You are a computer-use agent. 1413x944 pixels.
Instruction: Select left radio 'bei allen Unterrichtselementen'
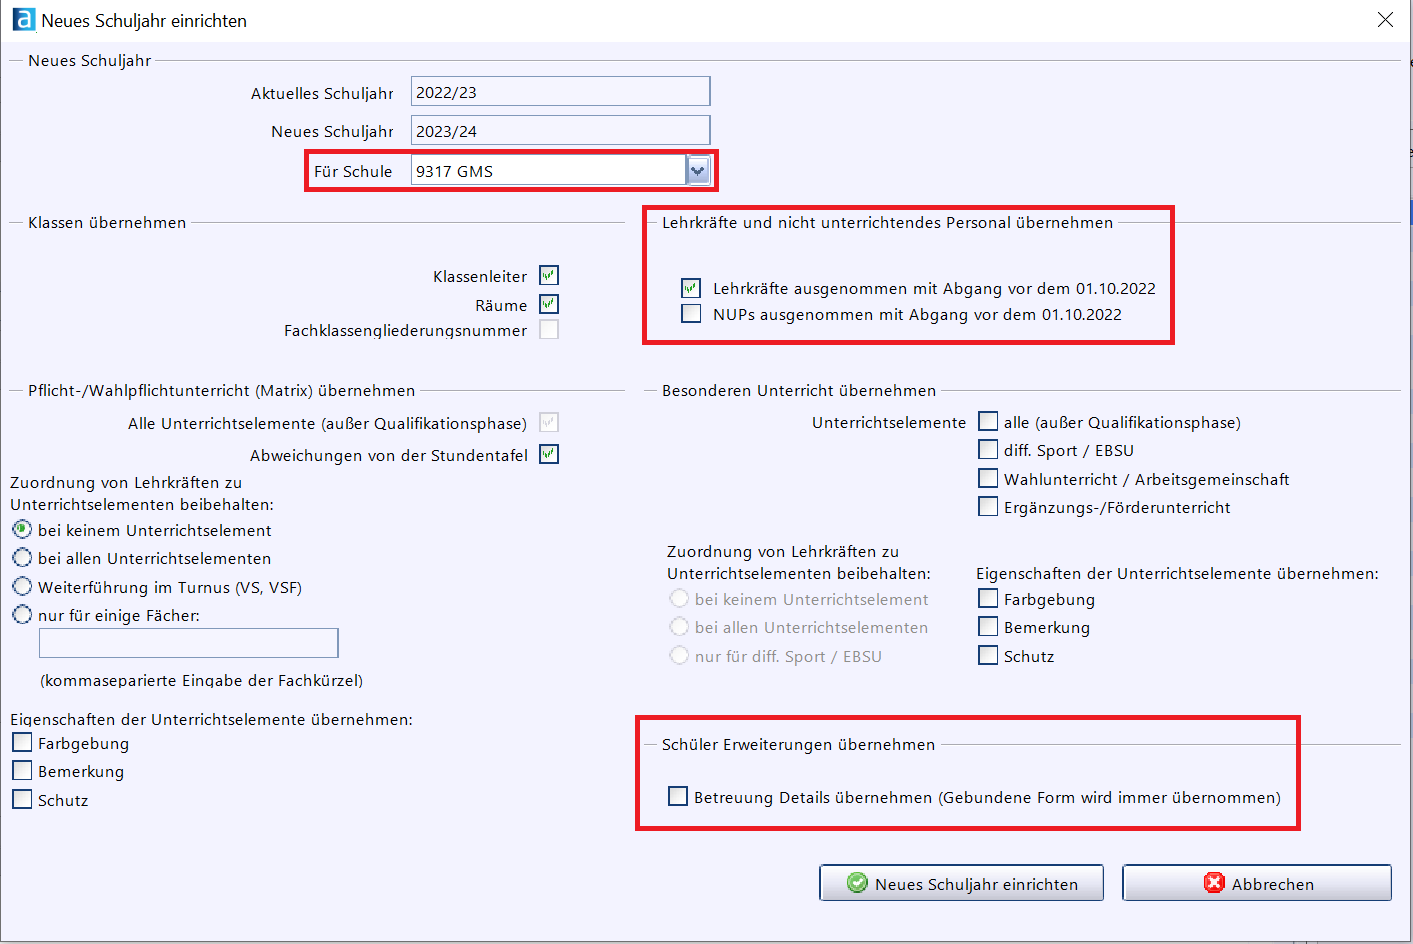22,557
